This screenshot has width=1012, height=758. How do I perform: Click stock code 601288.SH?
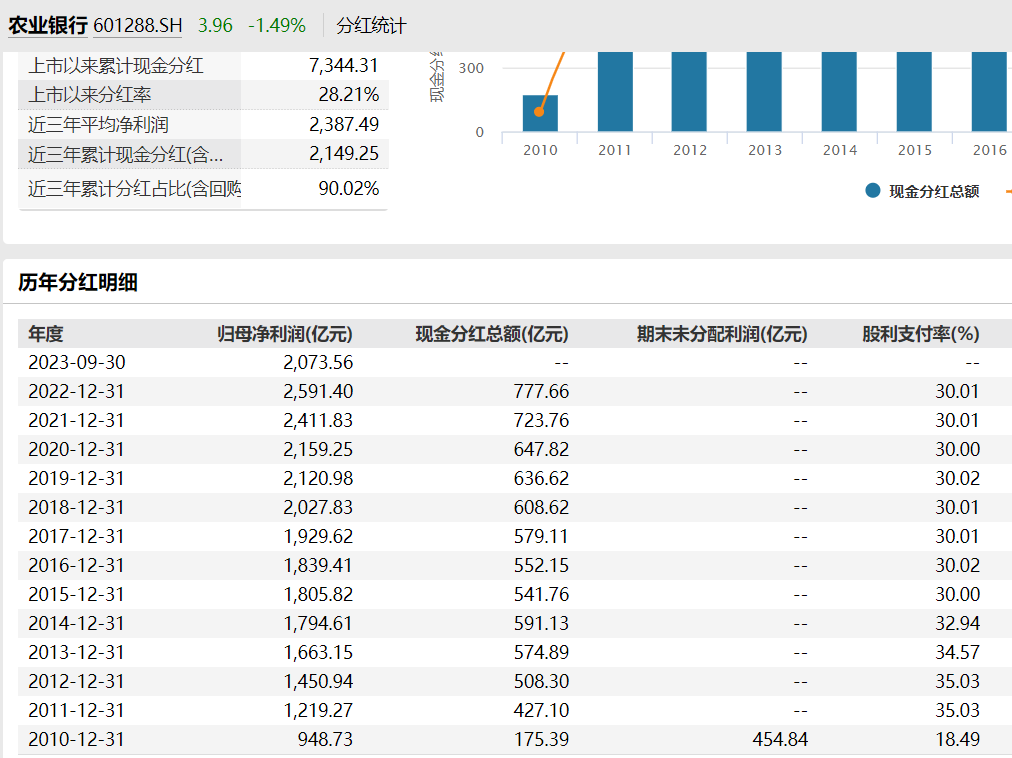point(137,26)
